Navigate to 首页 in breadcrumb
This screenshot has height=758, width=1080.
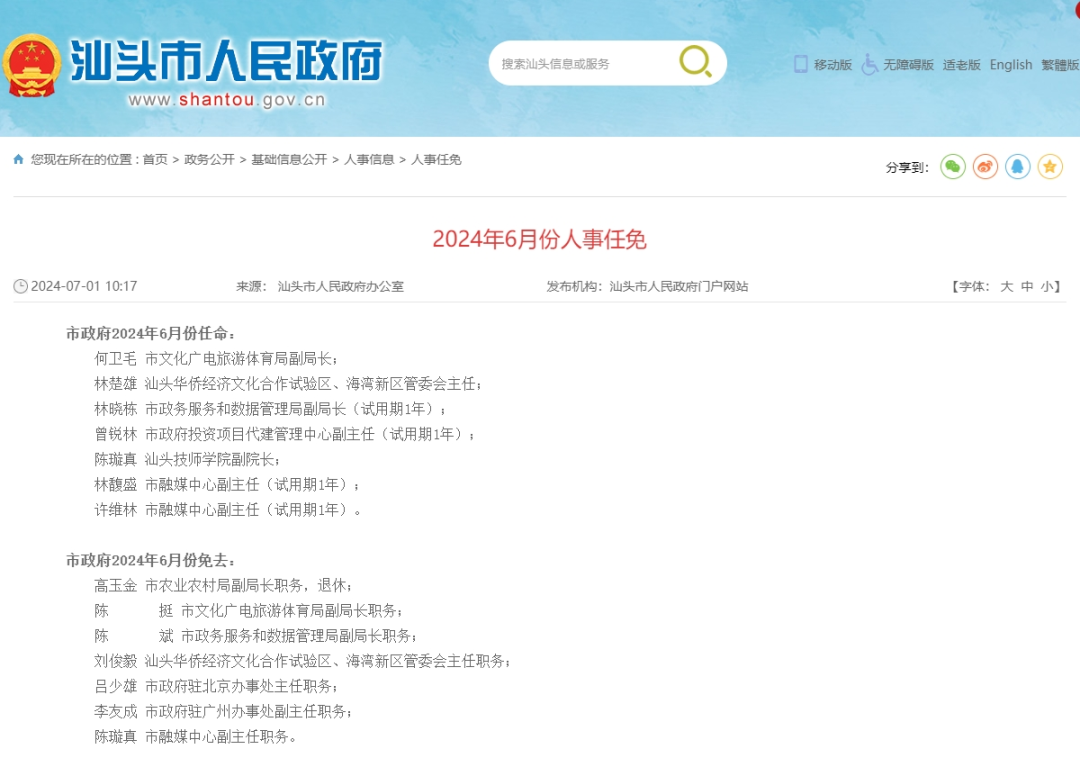[155, 160]
